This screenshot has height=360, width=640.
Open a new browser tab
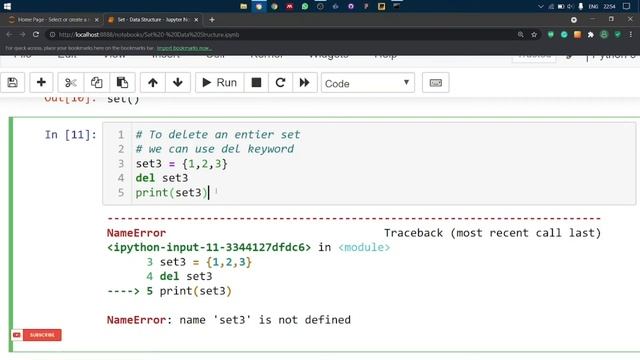click(212, 20)
